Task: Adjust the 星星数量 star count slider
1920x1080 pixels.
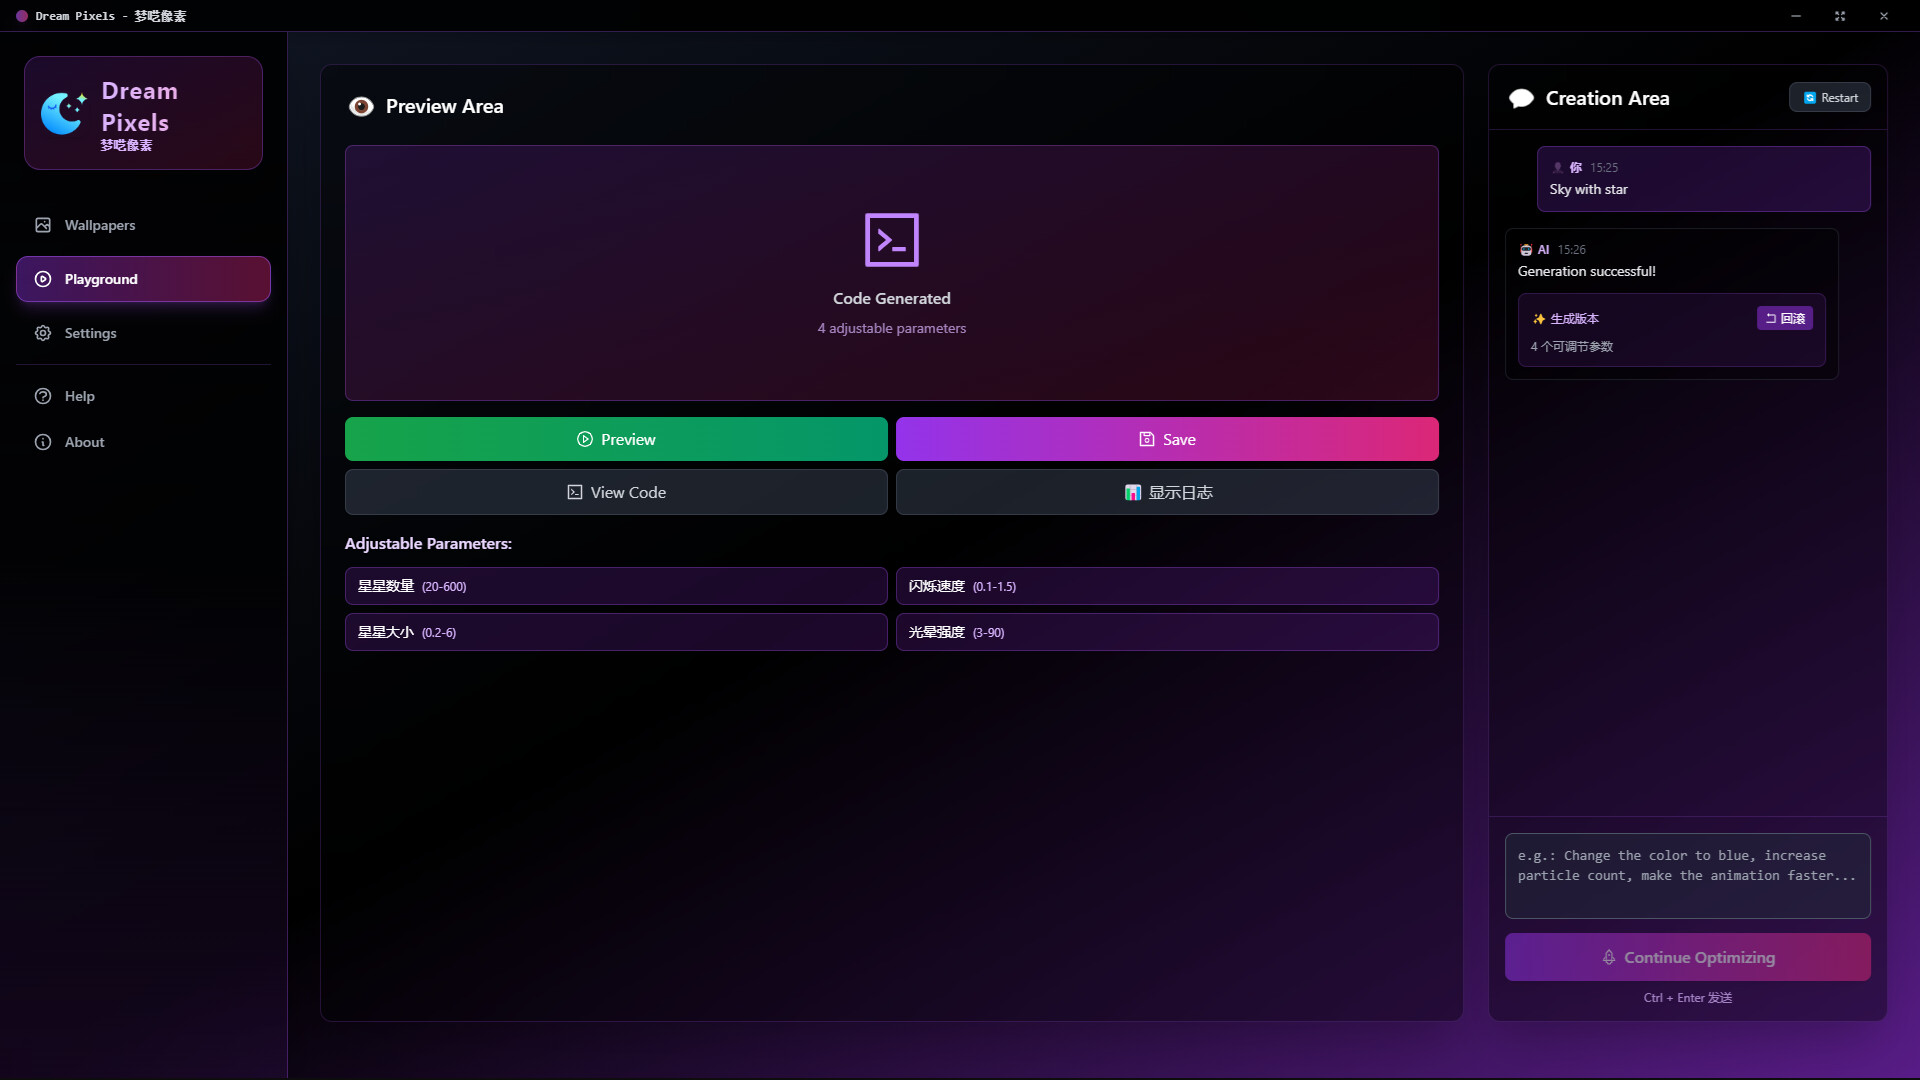Action: coord(616,586)
